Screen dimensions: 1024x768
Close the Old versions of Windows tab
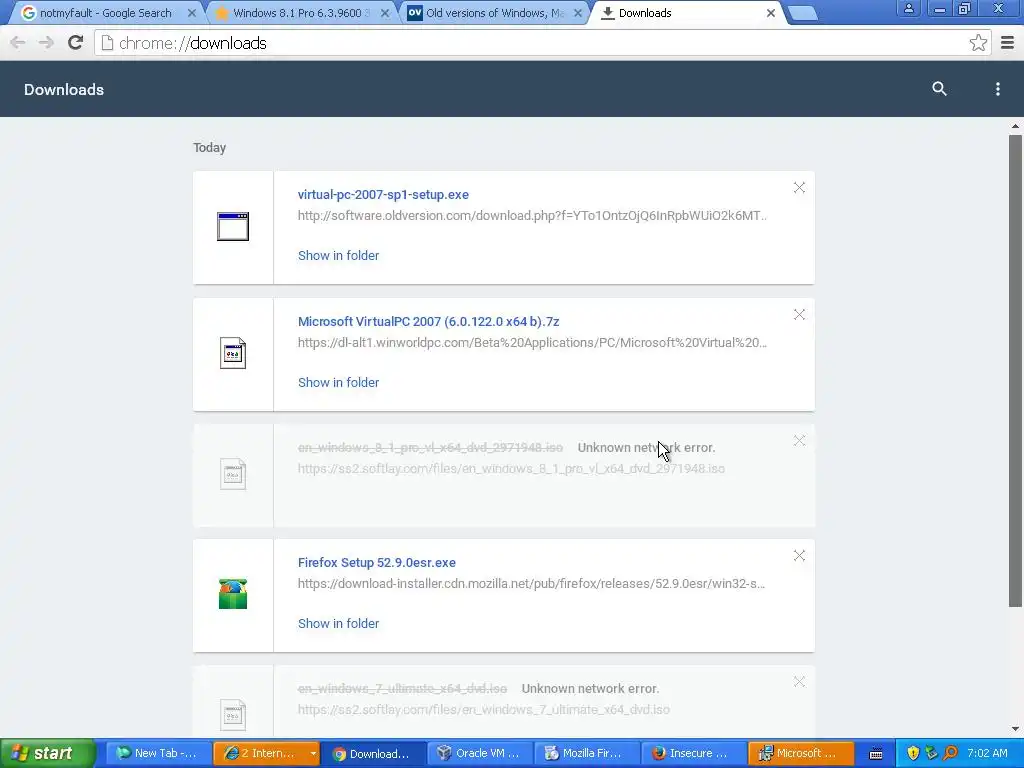(578, 13)
